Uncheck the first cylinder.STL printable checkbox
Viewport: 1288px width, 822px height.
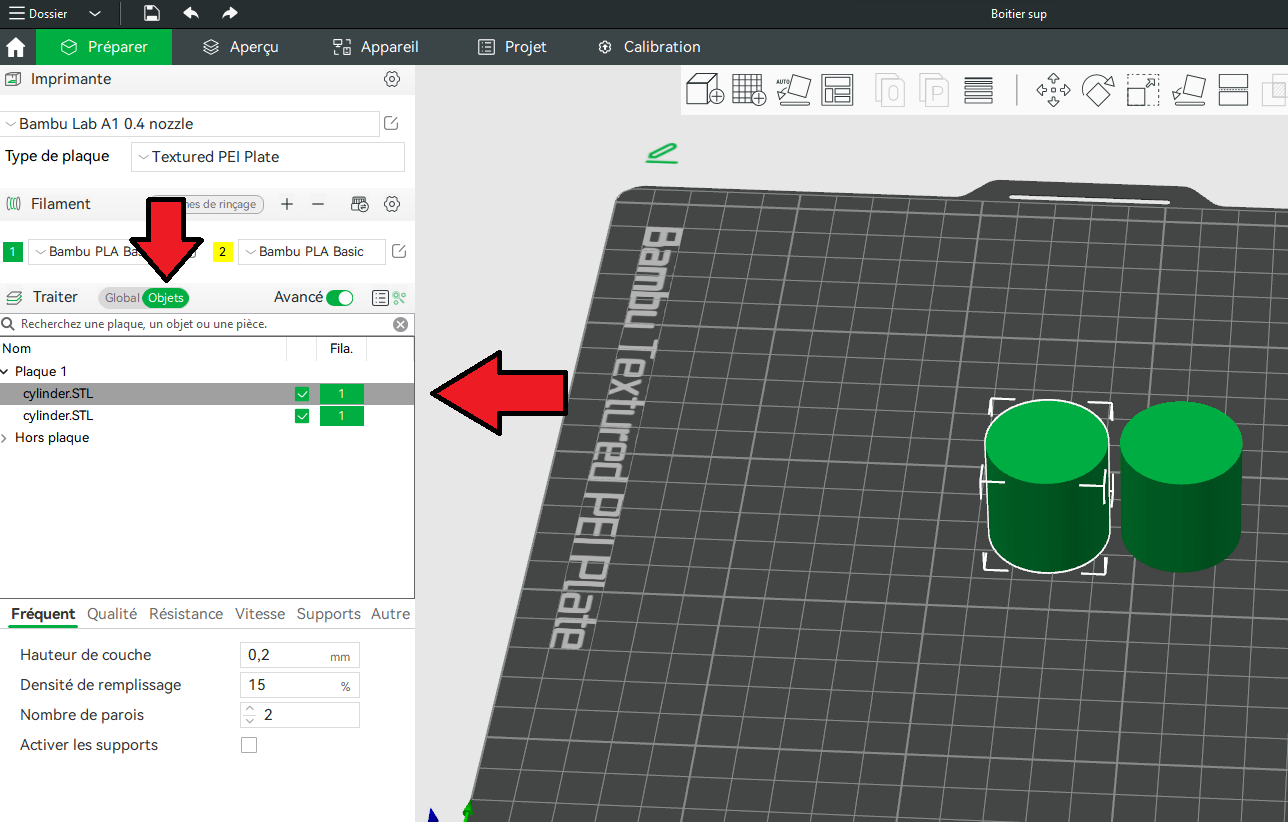[x=302, y=394]
